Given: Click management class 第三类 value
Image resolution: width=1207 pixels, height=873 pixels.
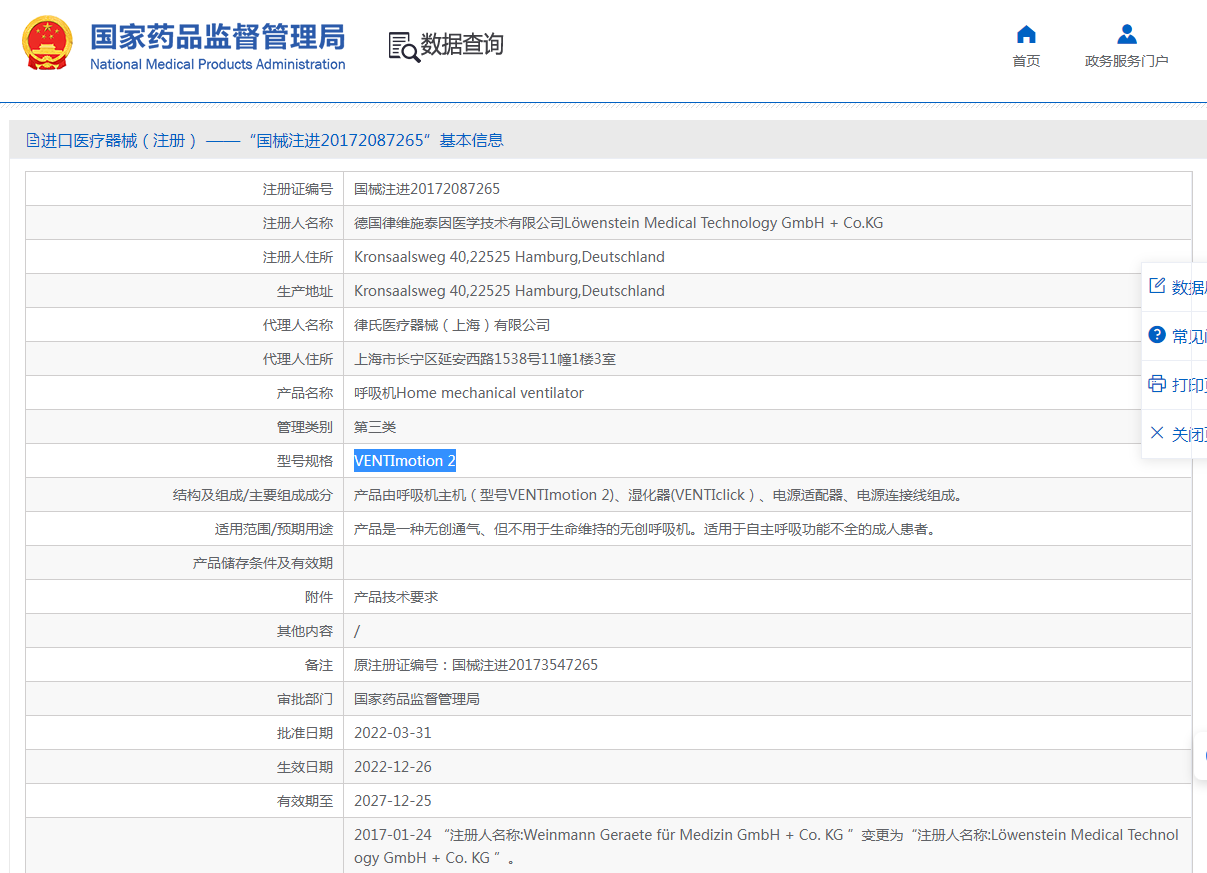Looking at the screenshot, I should (375, 427).
